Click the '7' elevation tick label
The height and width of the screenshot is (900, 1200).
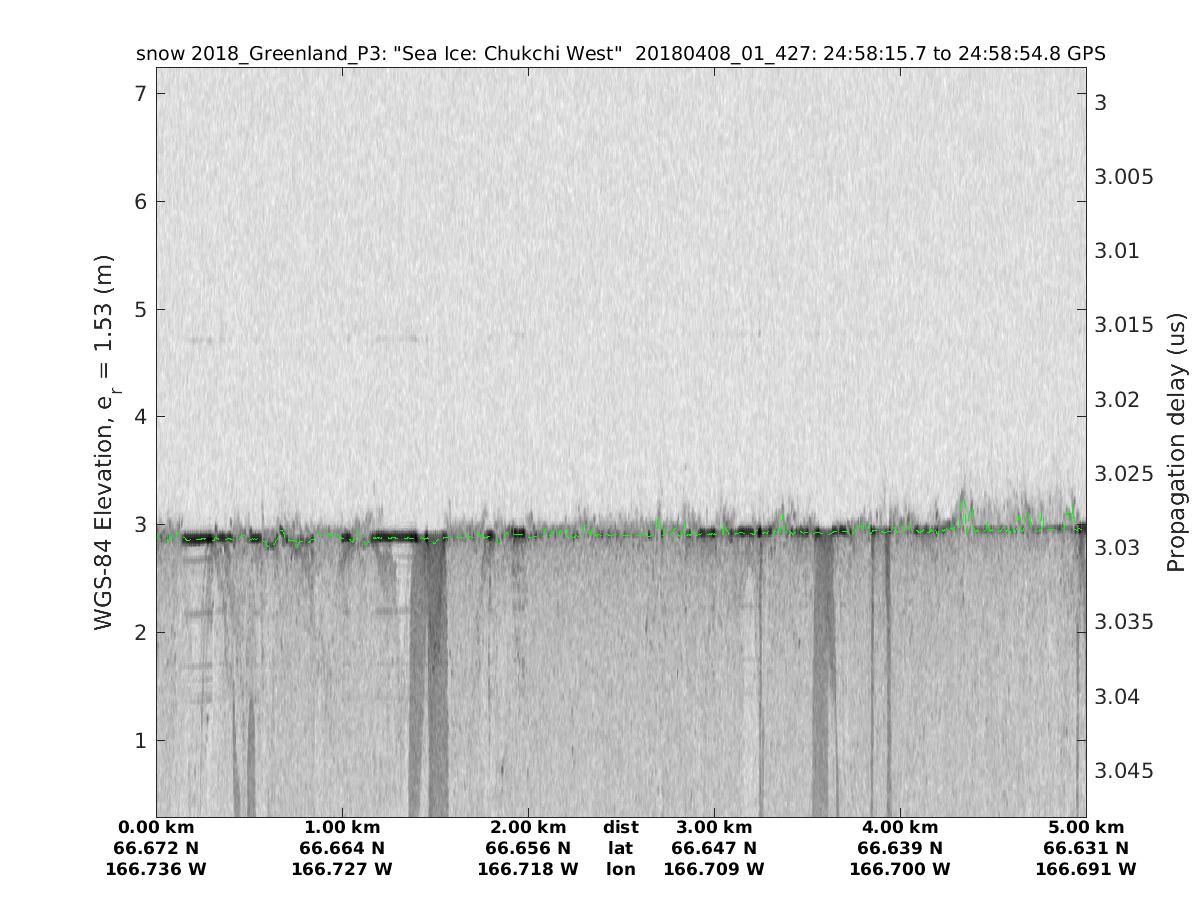[x=141, y=93]
